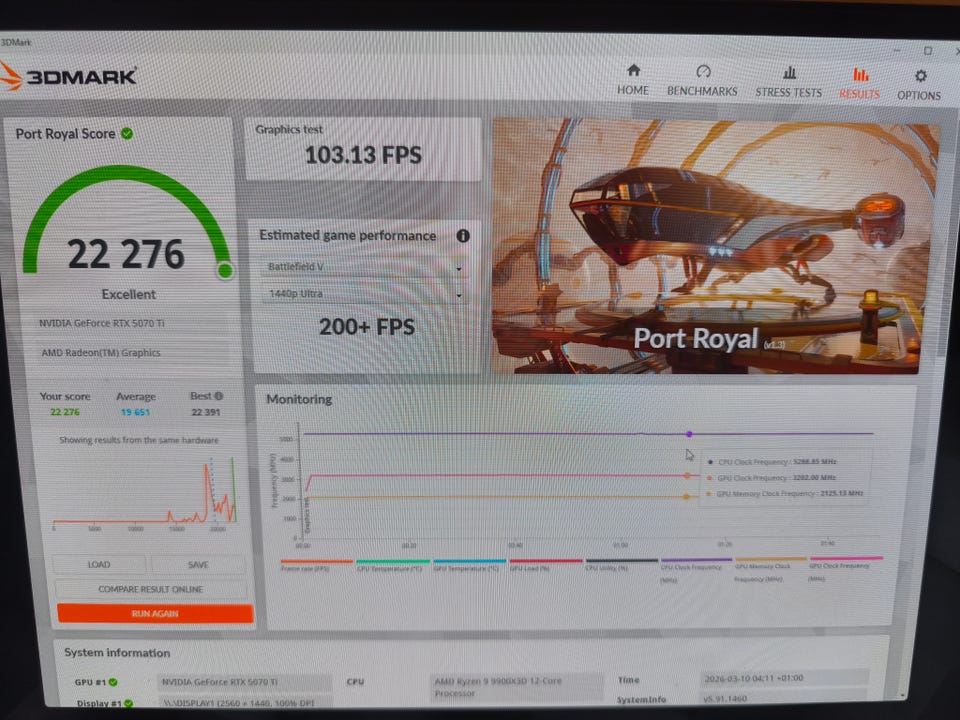Screen dimensions: 960x720
Task: Toggle the GPU Load (%) legend line
Action: click(x=546, y=565)
